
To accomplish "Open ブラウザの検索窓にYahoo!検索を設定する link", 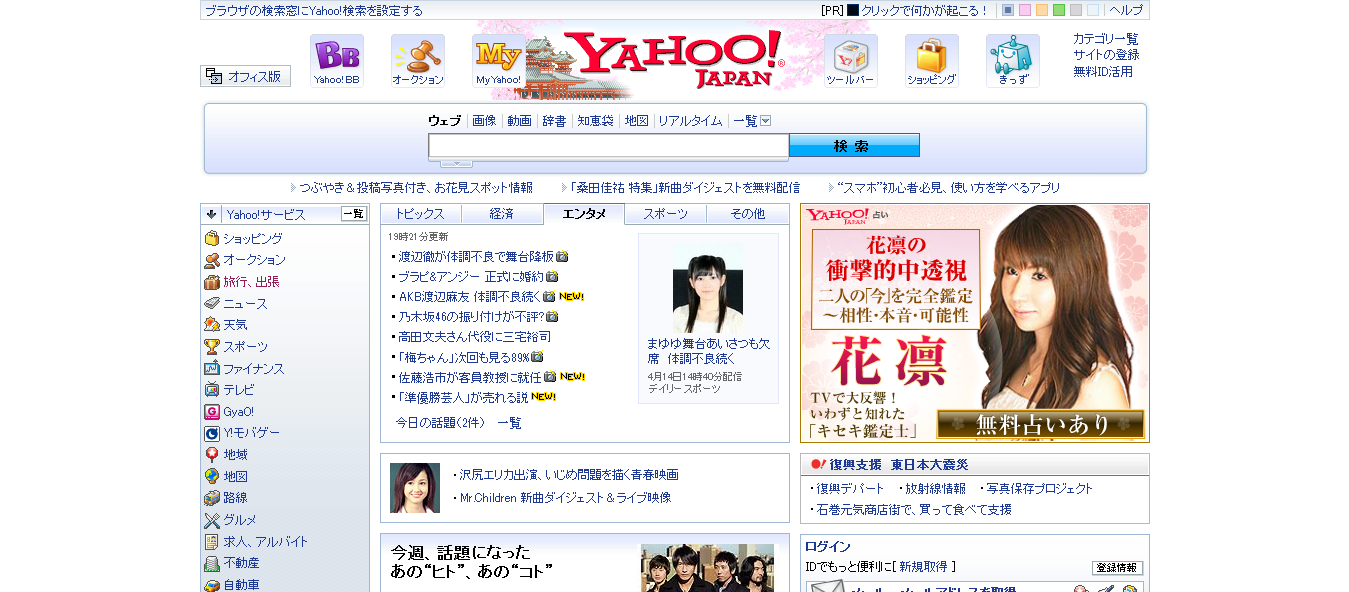I will coord(314,11).
